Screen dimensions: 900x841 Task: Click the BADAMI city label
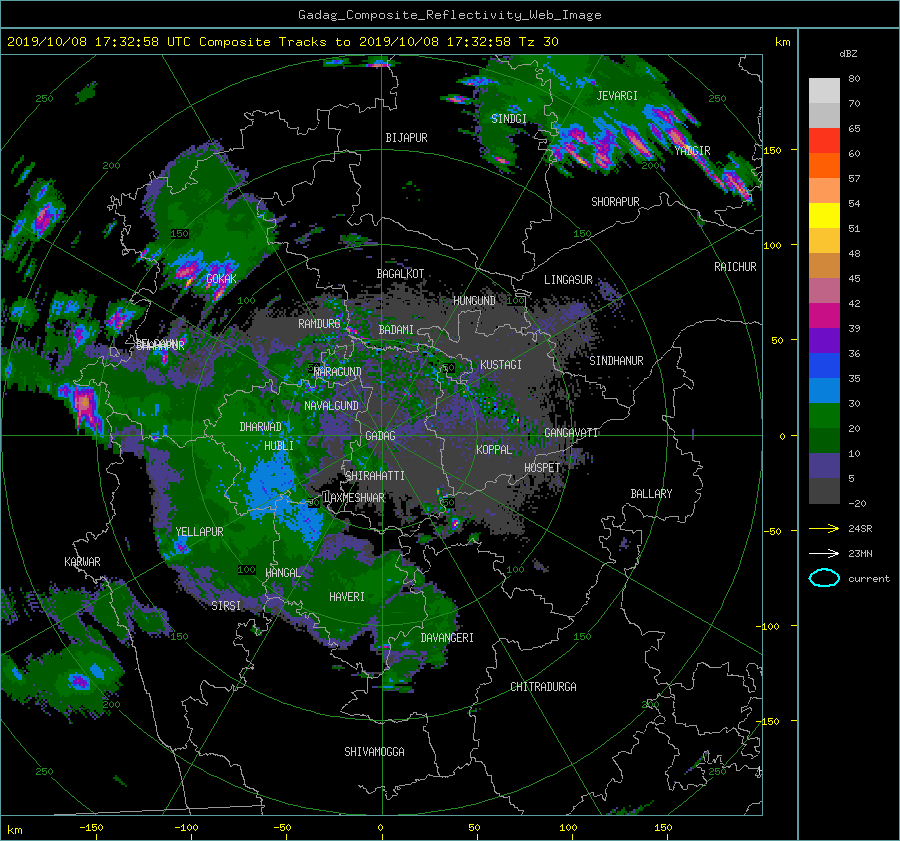point(396,330)
